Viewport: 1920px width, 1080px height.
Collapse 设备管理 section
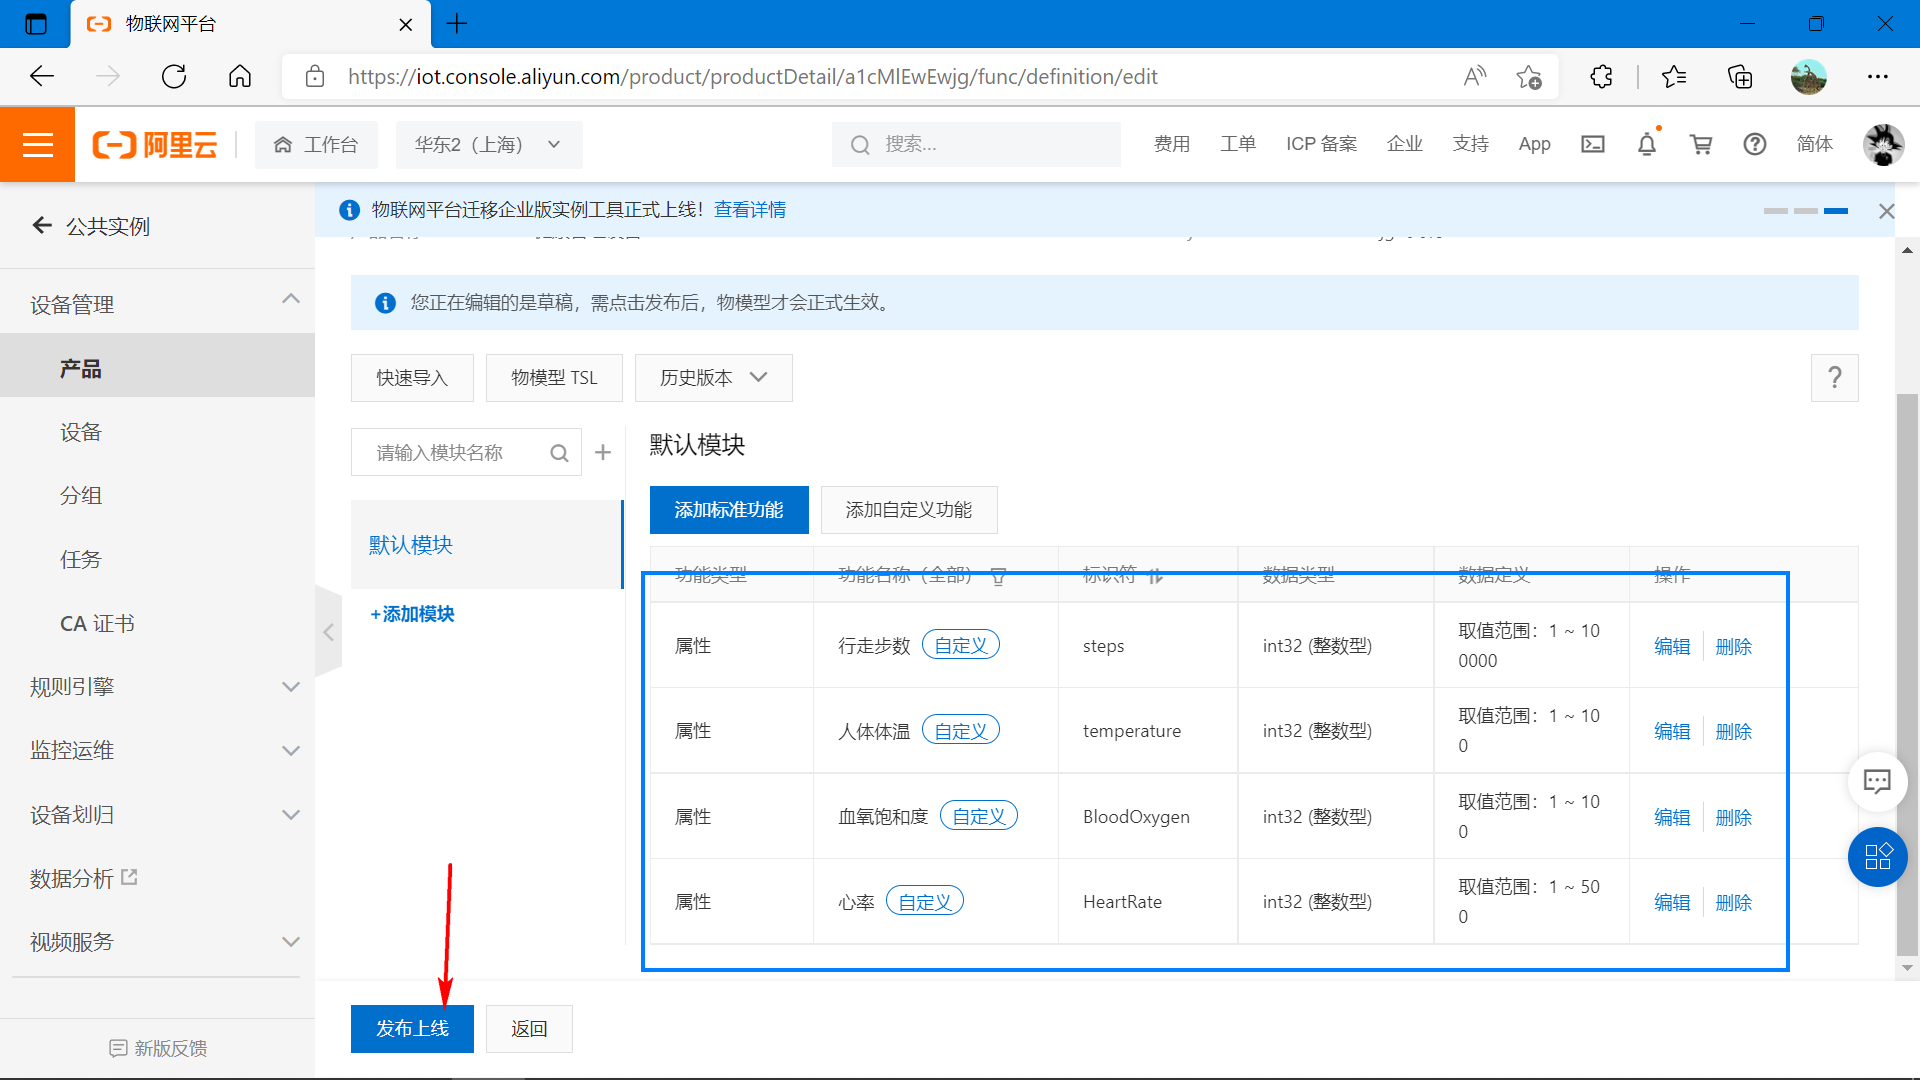click(291, 299)
